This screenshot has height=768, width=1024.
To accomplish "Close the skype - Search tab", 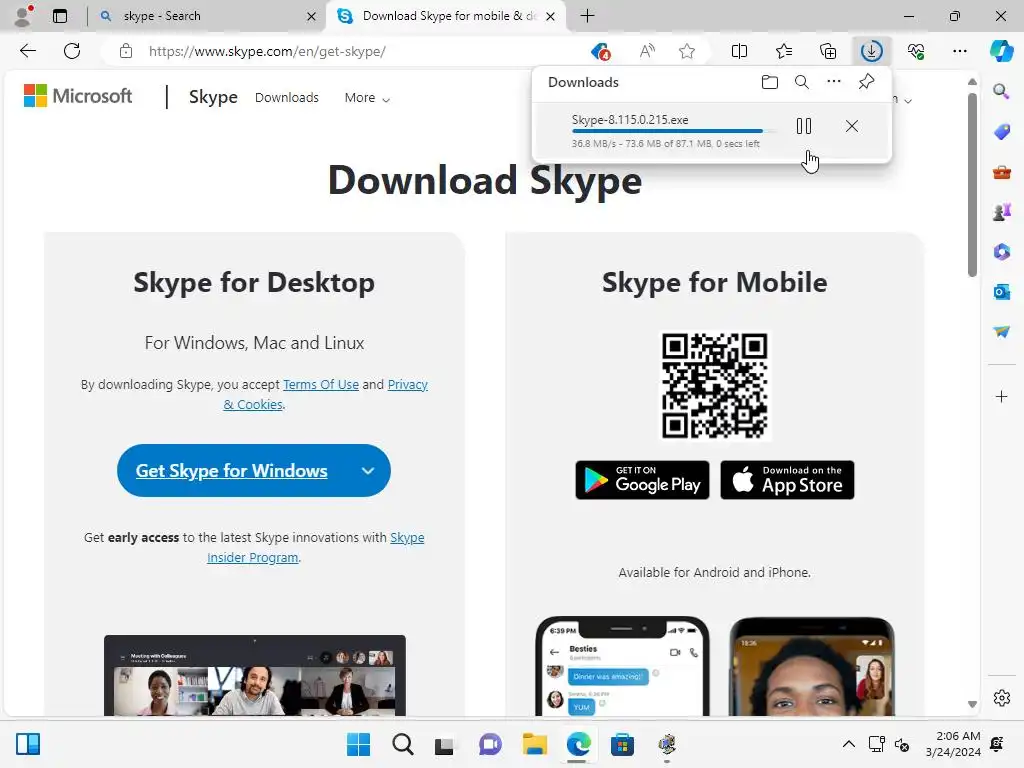I will 312,16.
